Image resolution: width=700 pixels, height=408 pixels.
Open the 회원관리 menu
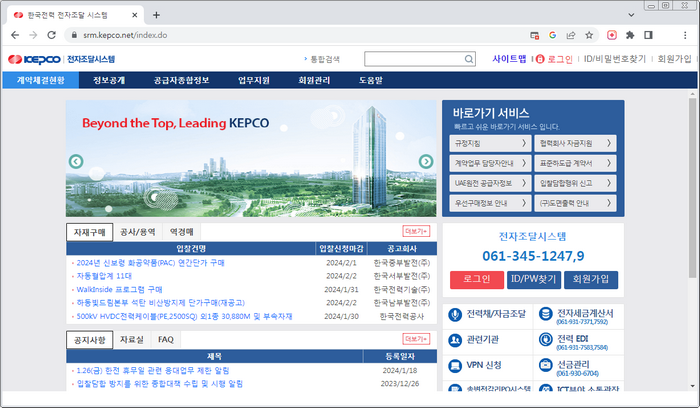314,80
